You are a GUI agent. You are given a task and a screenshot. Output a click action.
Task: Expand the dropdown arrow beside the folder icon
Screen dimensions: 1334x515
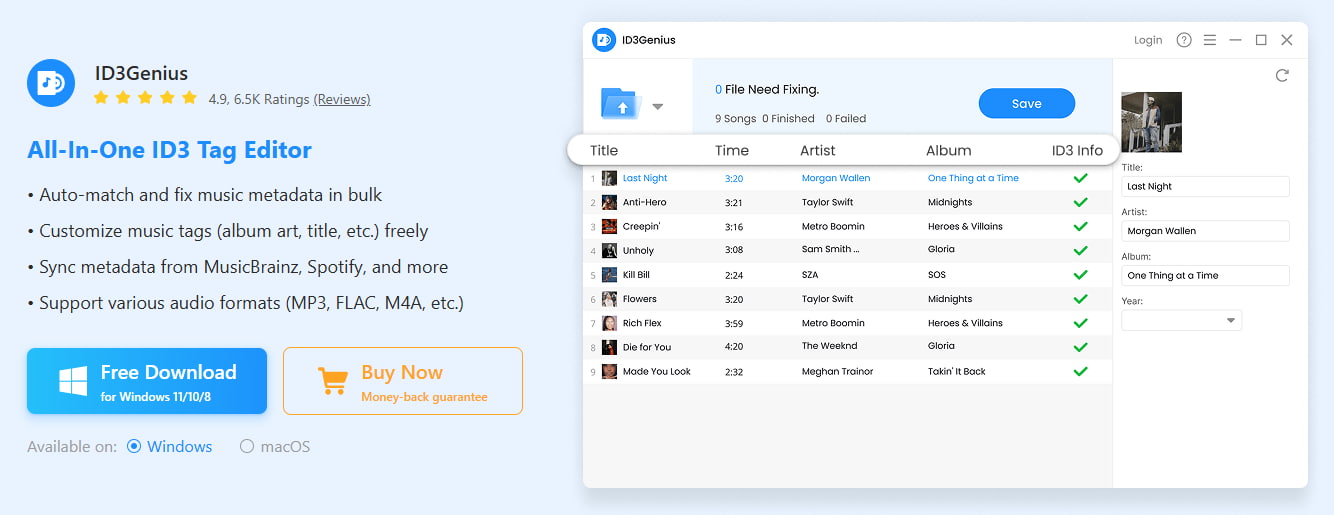658,107
